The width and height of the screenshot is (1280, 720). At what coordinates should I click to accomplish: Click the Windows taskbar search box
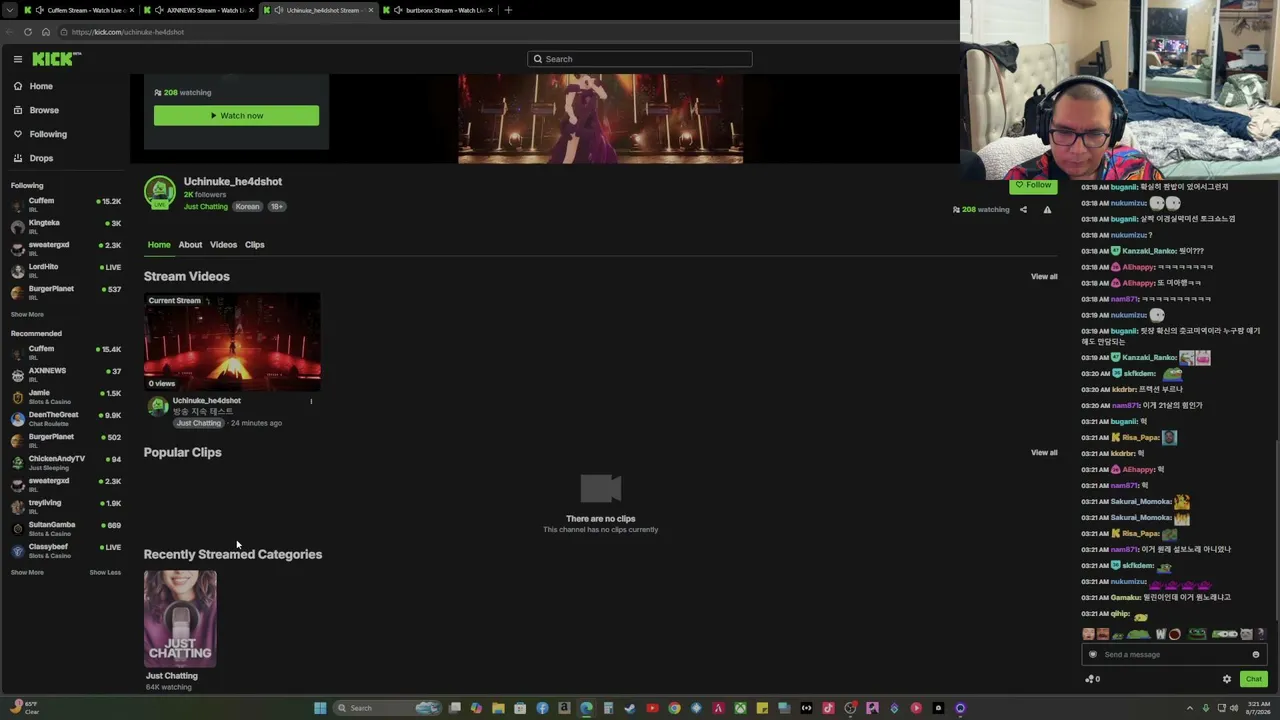(388, 708)
